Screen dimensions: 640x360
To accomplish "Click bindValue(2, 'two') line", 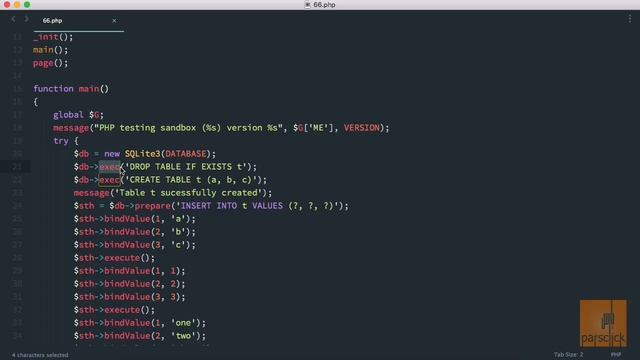I will [140, 336].
